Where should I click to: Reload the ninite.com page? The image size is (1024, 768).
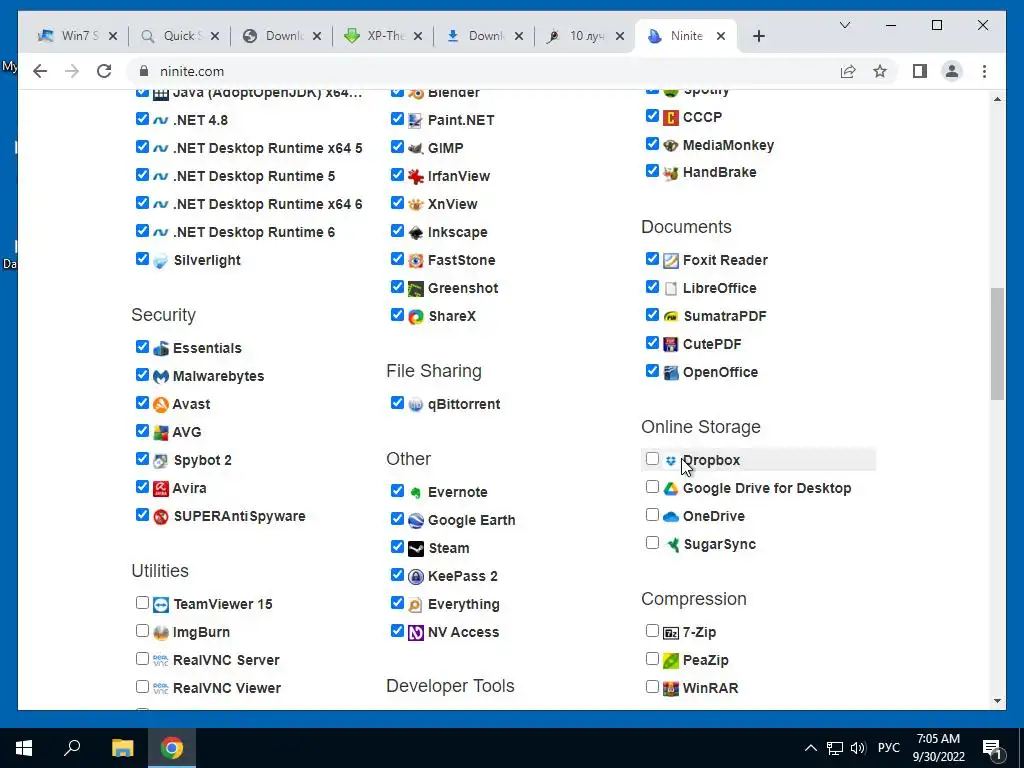(104, 71)
